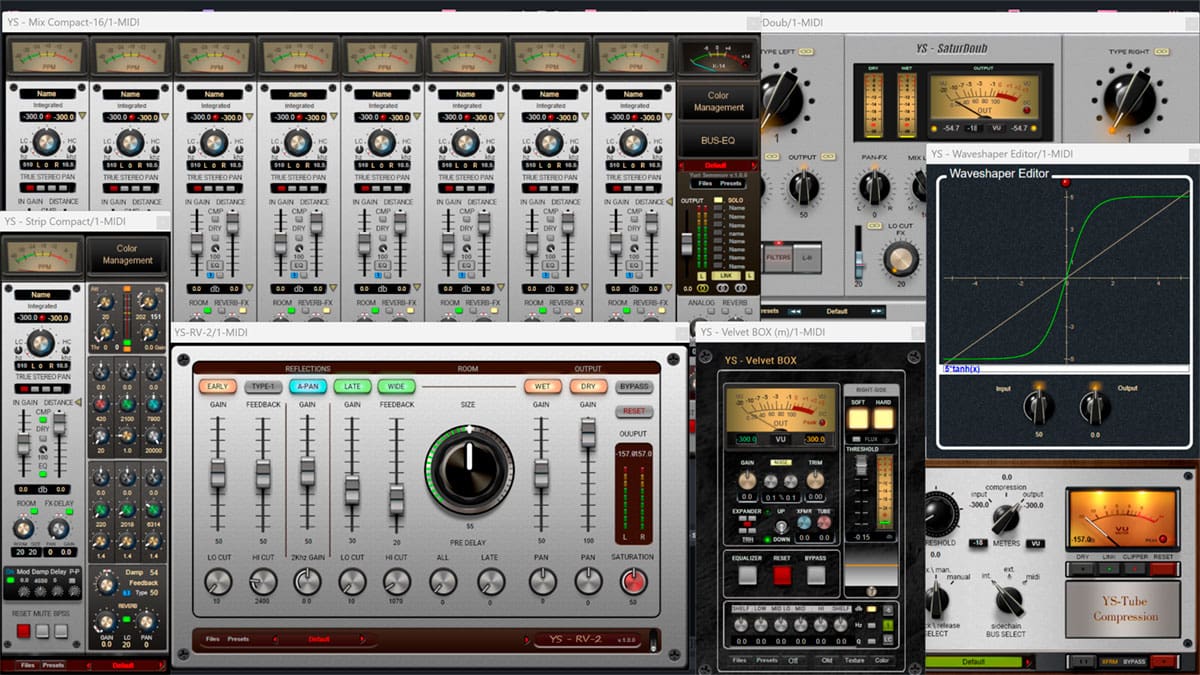Open the Files menu in Velvet BOX
Viewport: 1200px width, 675px height.
coord(740,660)
